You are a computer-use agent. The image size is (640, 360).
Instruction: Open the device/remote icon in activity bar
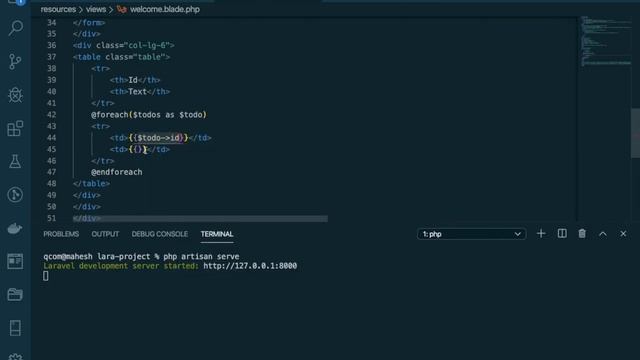pyautogui.click(x=16, y=328)
